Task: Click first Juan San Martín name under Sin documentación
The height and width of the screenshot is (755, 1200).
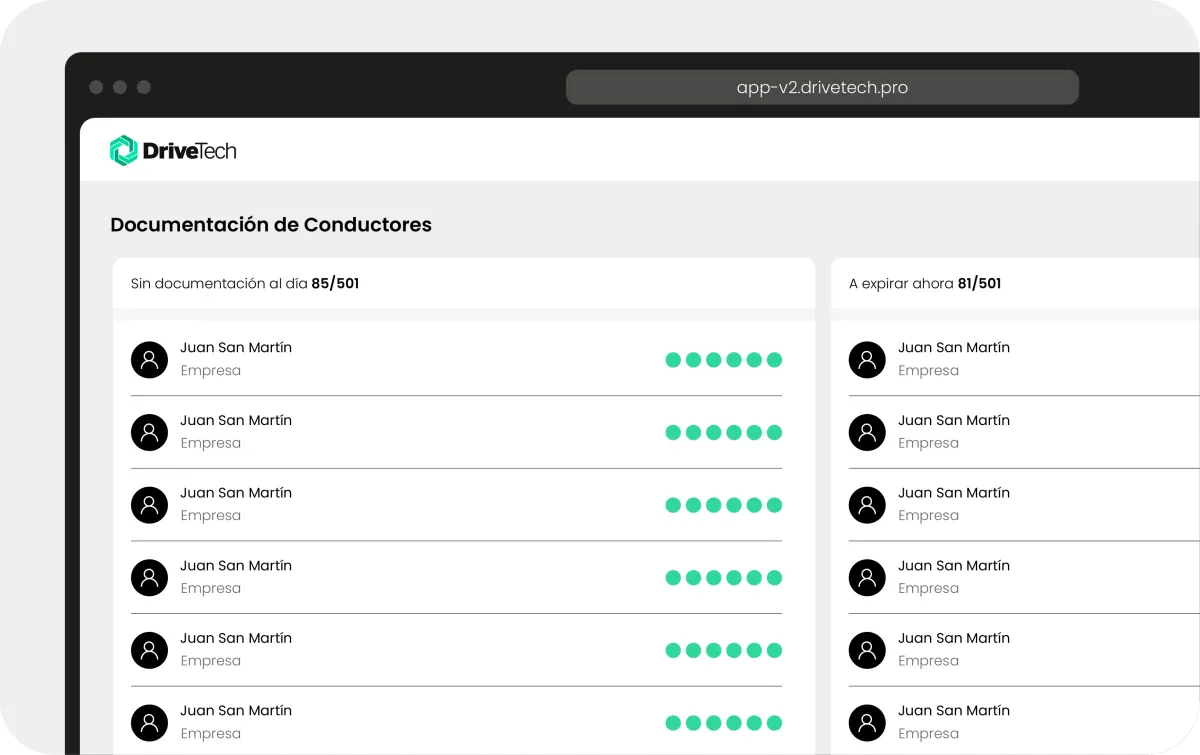Action: [236, 348]
